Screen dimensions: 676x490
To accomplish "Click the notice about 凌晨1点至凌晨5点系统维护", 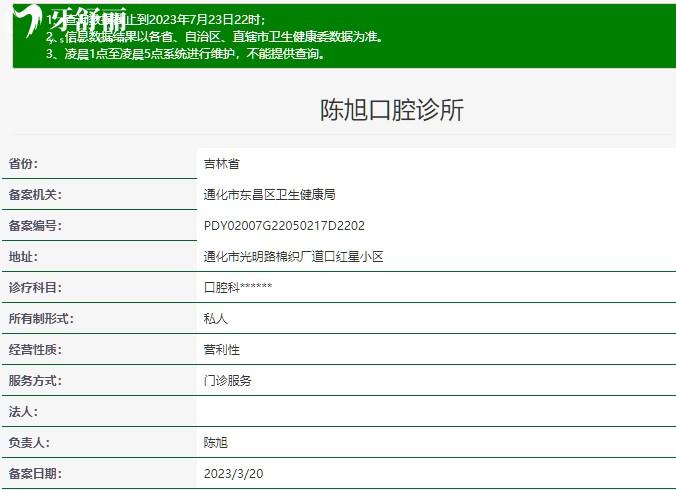I will coord(185,53).
